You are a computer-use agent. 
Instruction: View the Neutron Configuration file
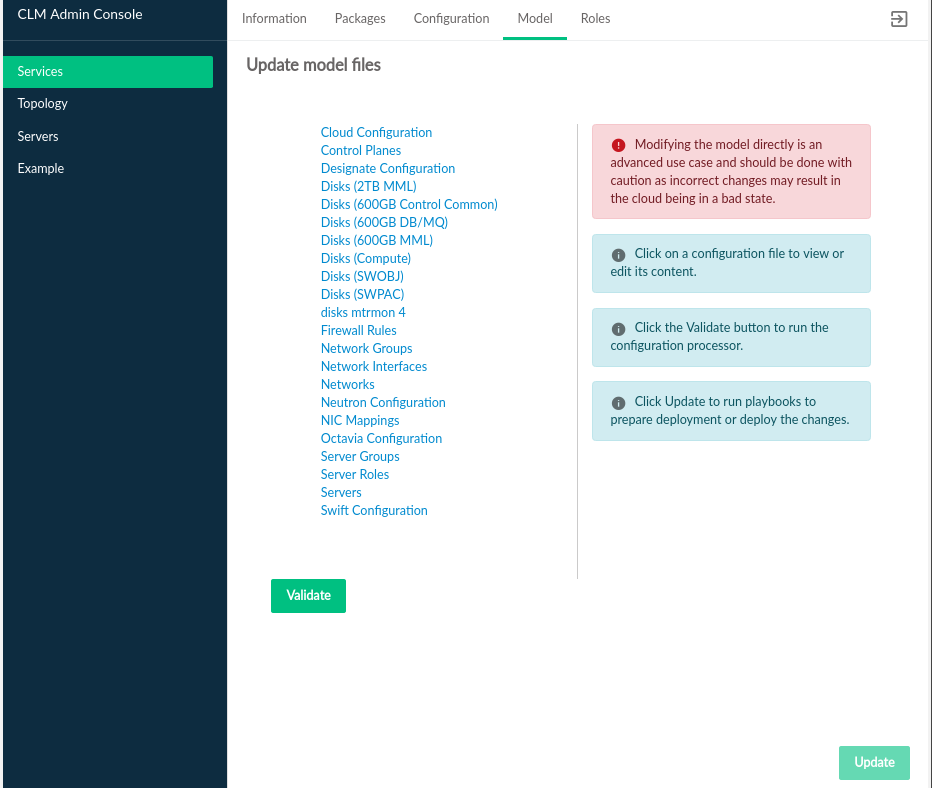tap(383, 403)
